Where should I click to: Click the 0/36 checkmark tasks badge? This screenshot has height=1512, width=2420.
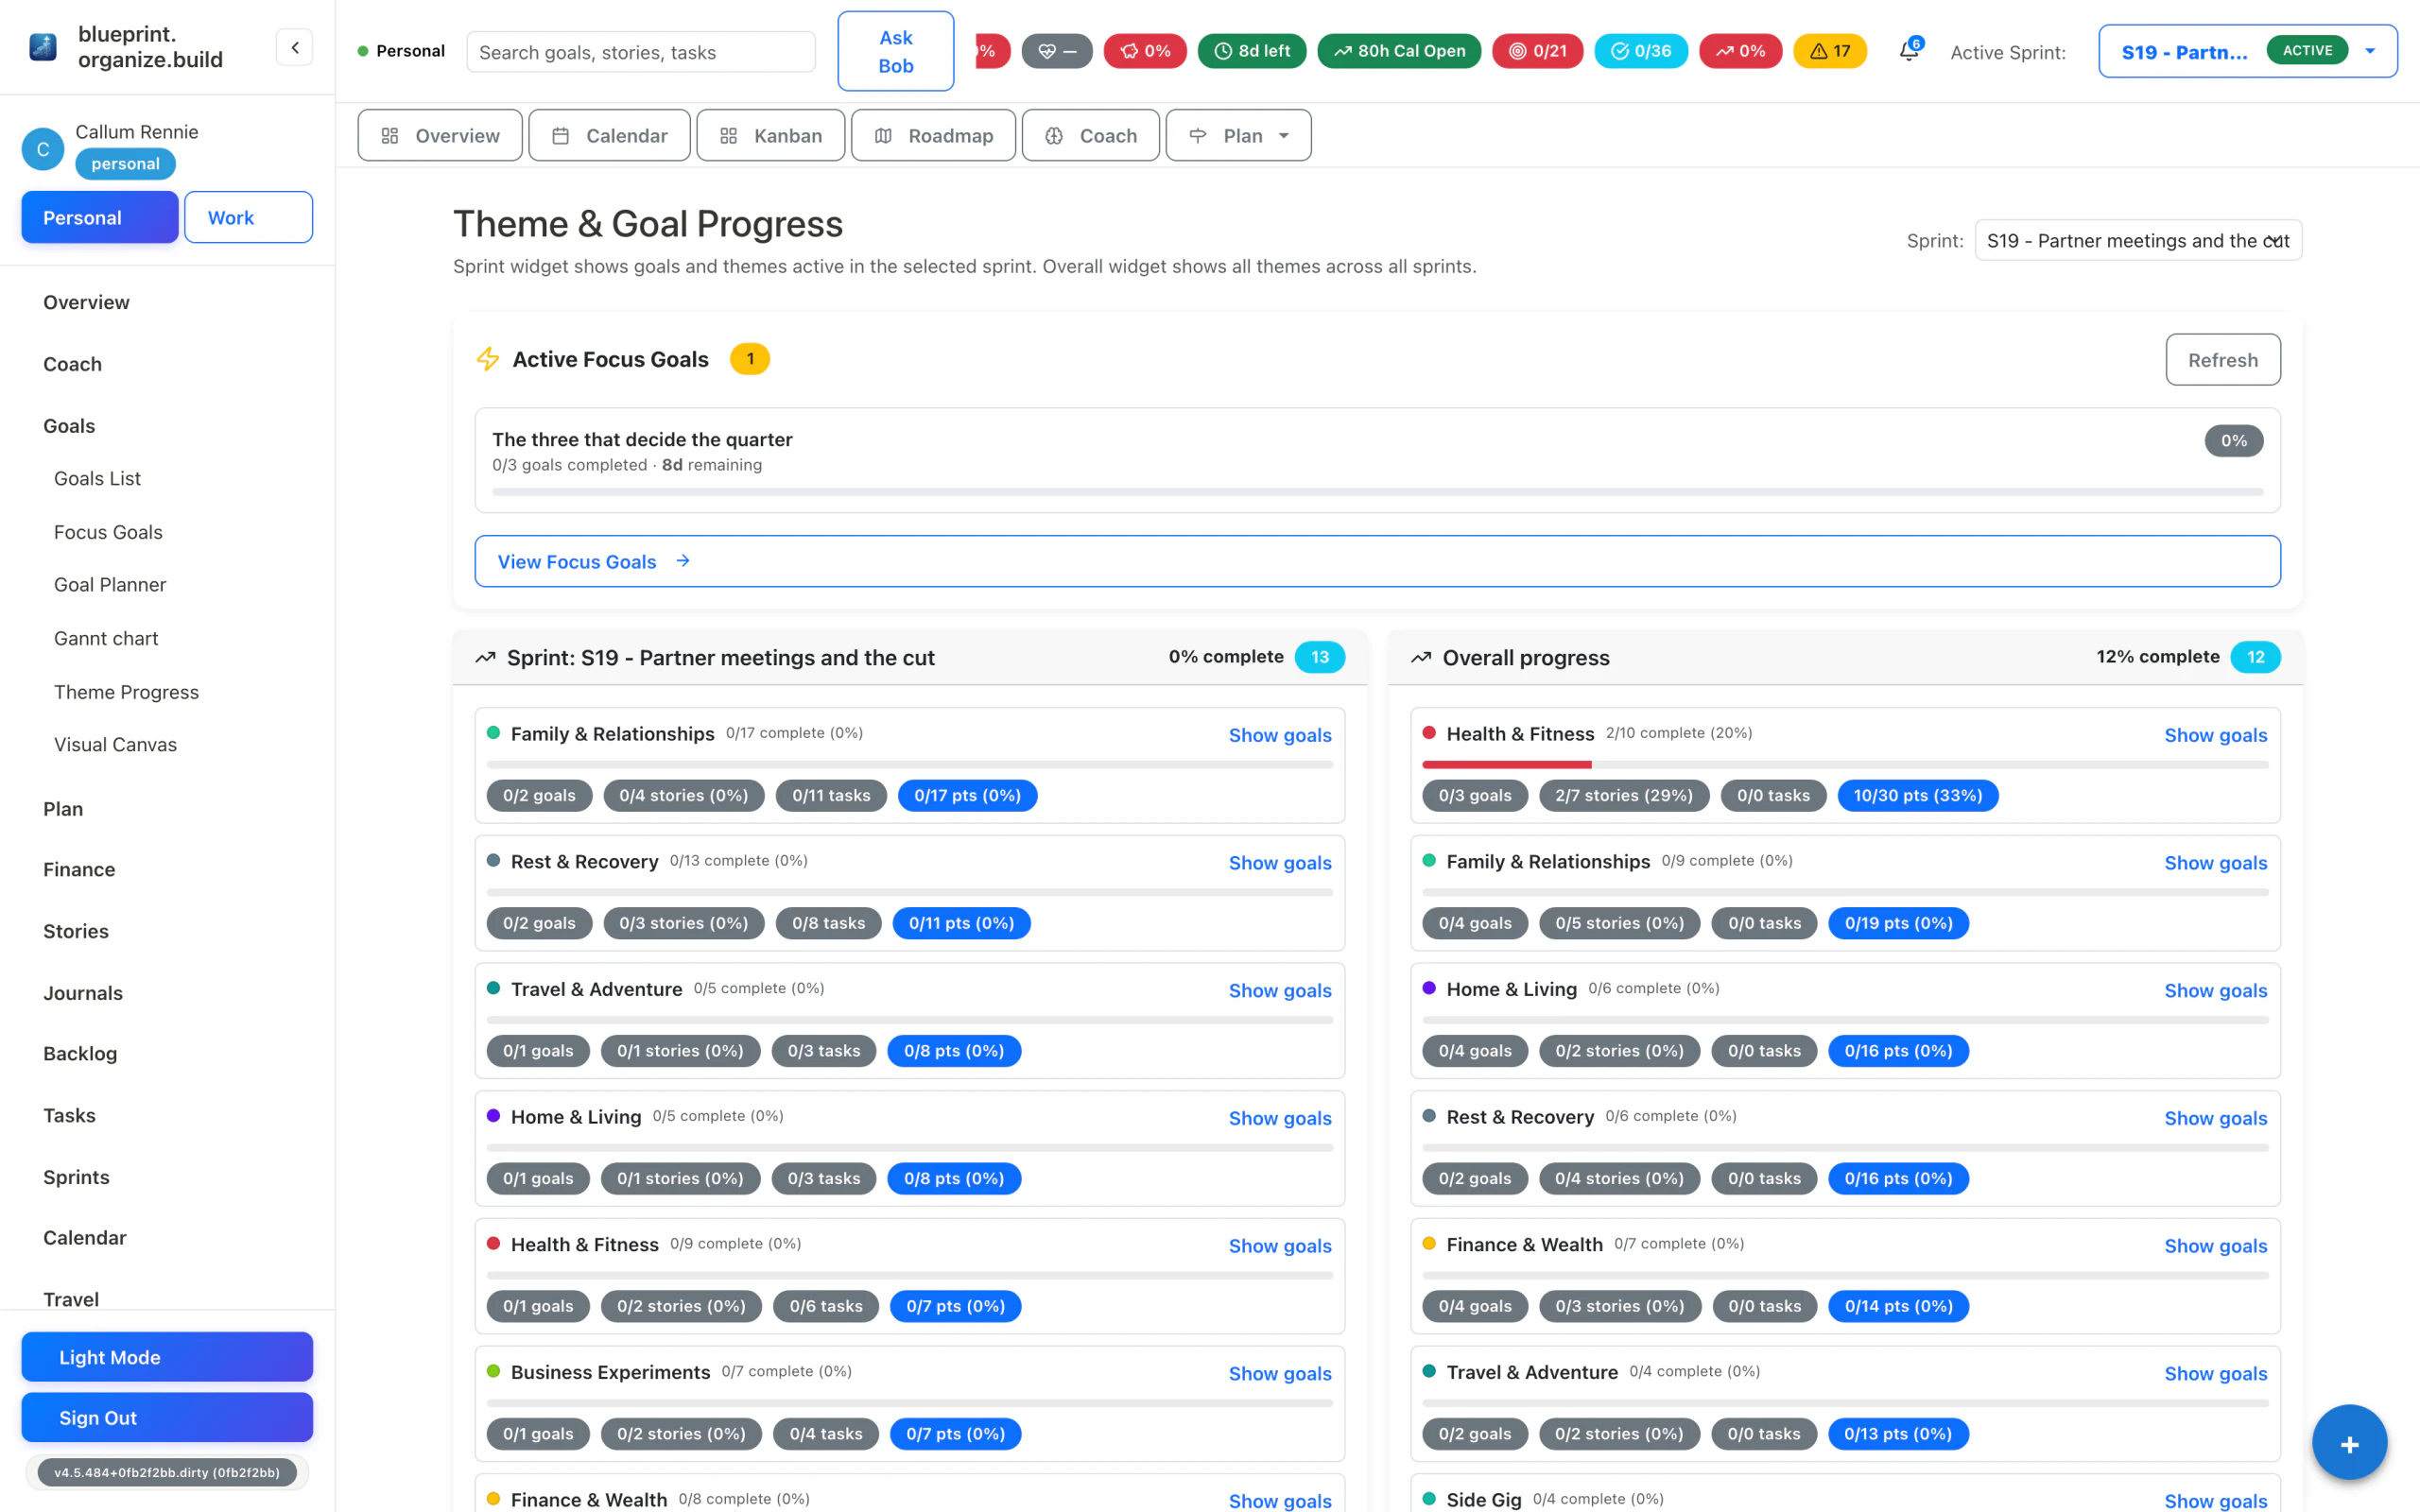1641,51
